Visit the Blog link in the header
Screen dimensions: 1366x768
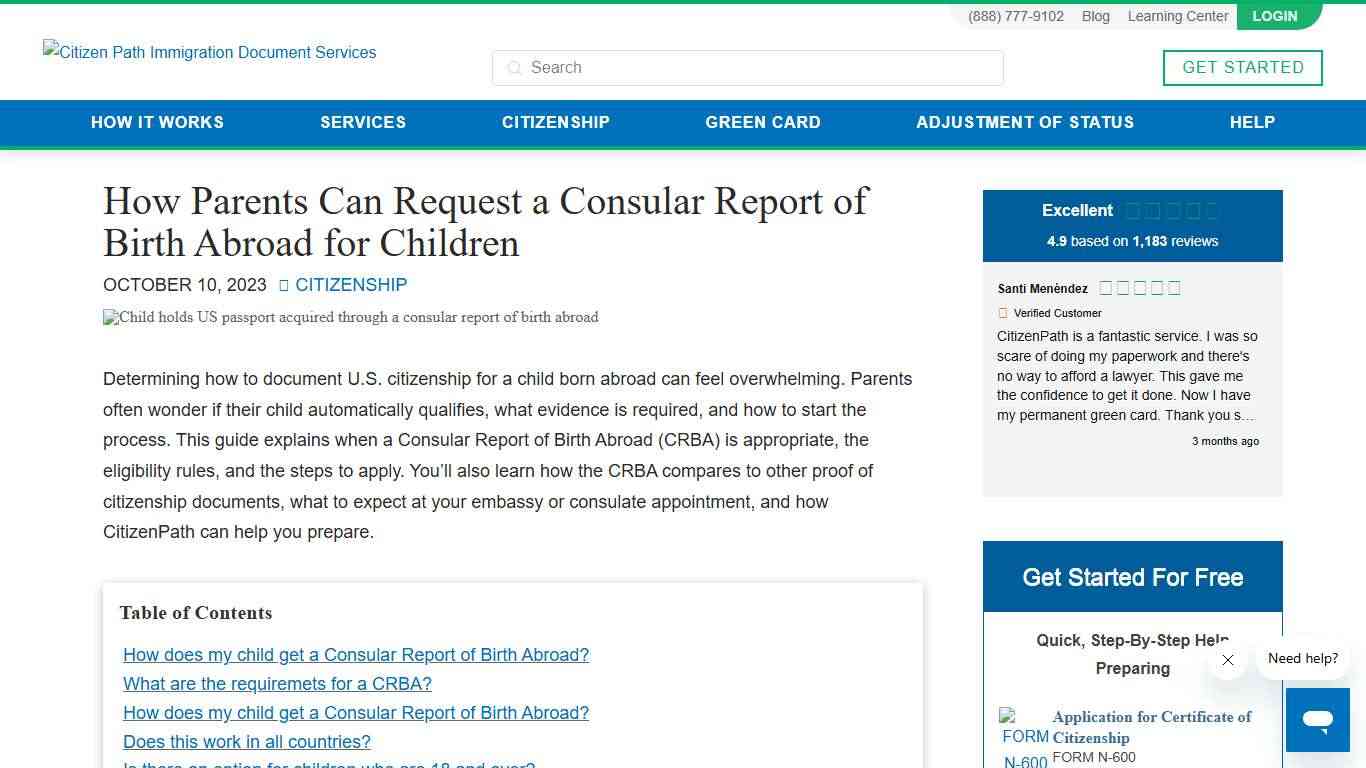1095,16
